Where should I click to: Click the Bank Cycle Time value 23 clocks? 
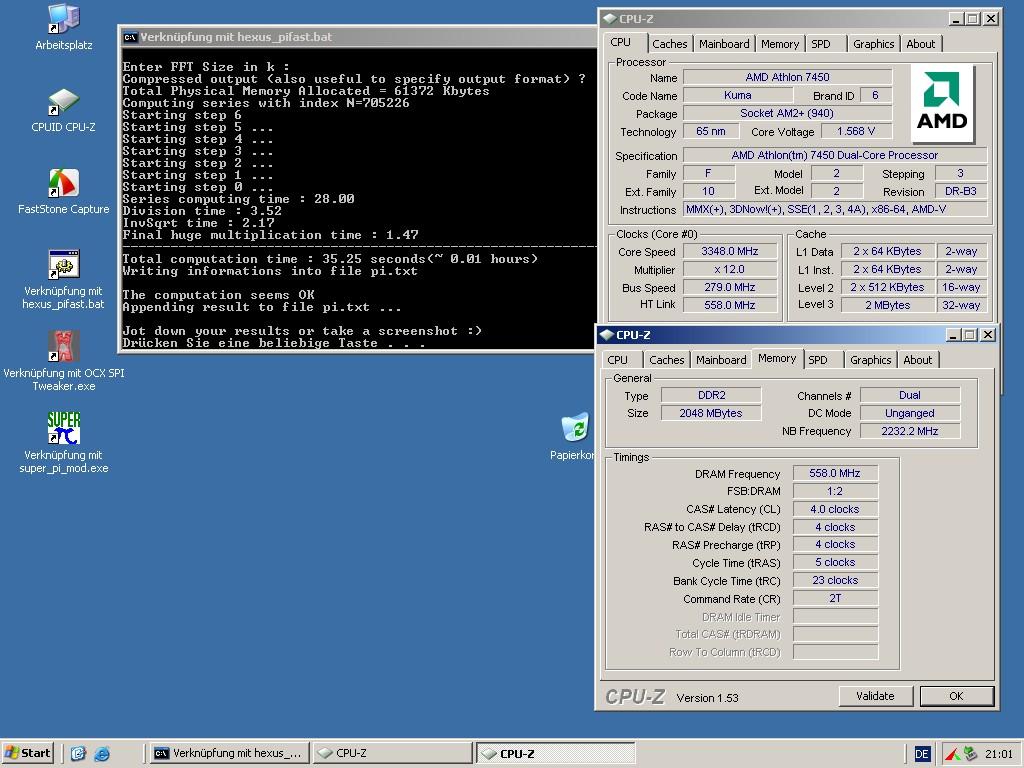(835, 581)
